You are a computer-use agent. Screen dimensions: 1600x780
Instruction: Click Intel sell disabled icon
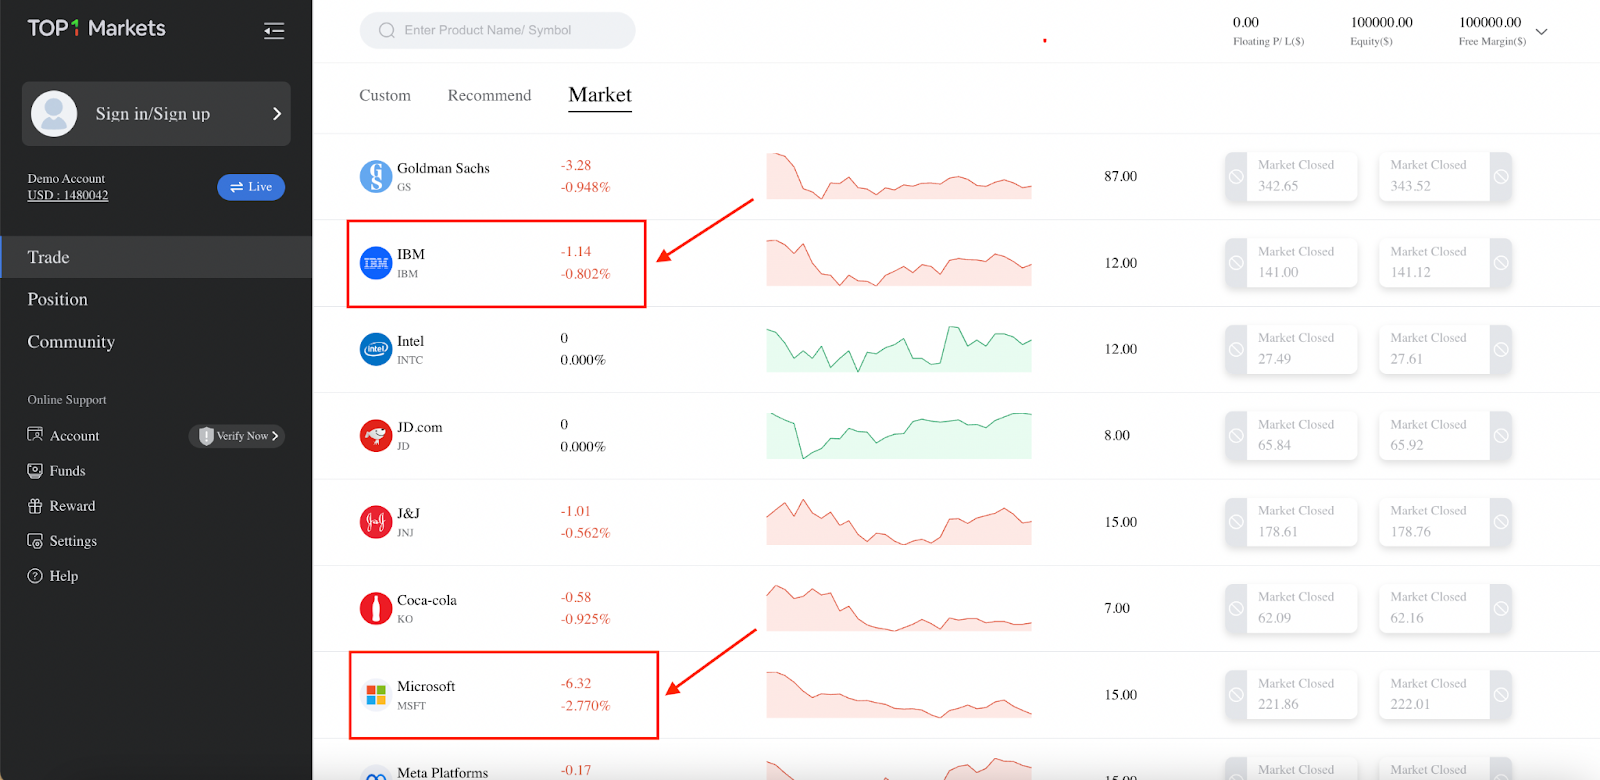tap(1236, 349)
